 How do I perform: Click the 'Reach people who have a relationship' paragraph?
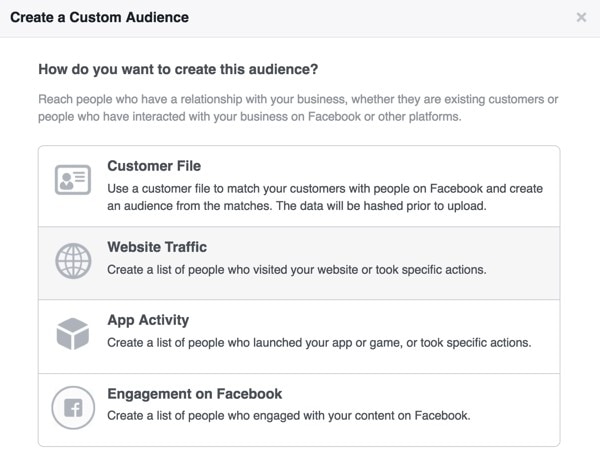(299, 110)
